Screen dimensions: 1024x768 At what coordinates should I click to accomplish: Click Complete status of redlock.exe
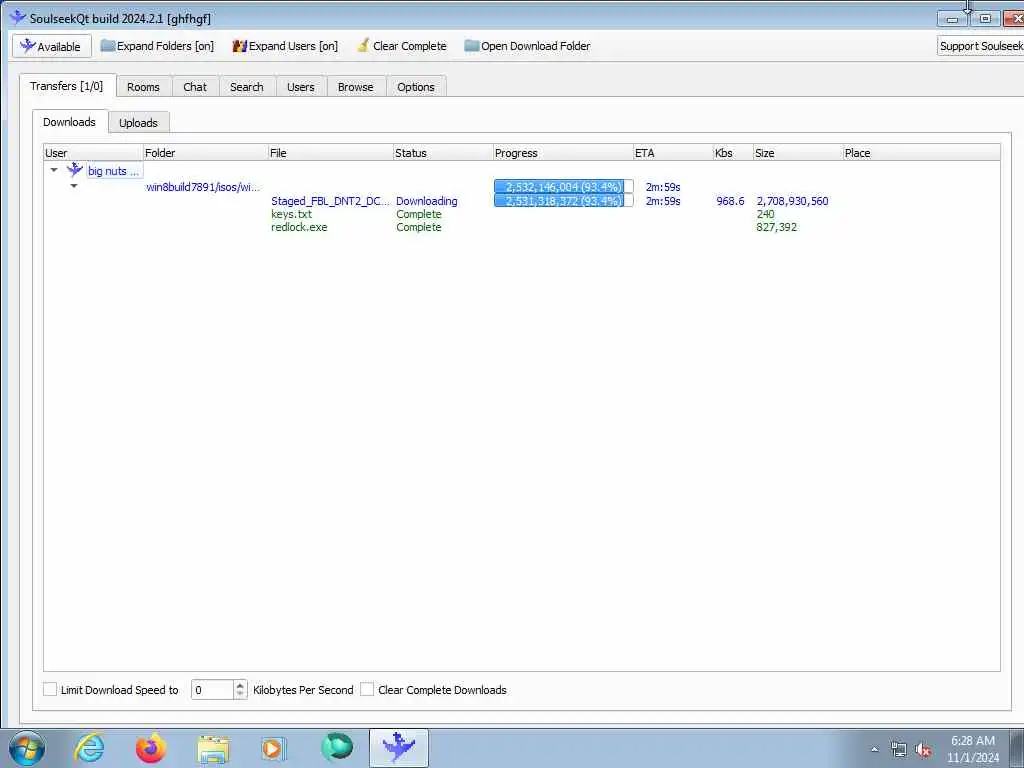[x=419, y=227]
